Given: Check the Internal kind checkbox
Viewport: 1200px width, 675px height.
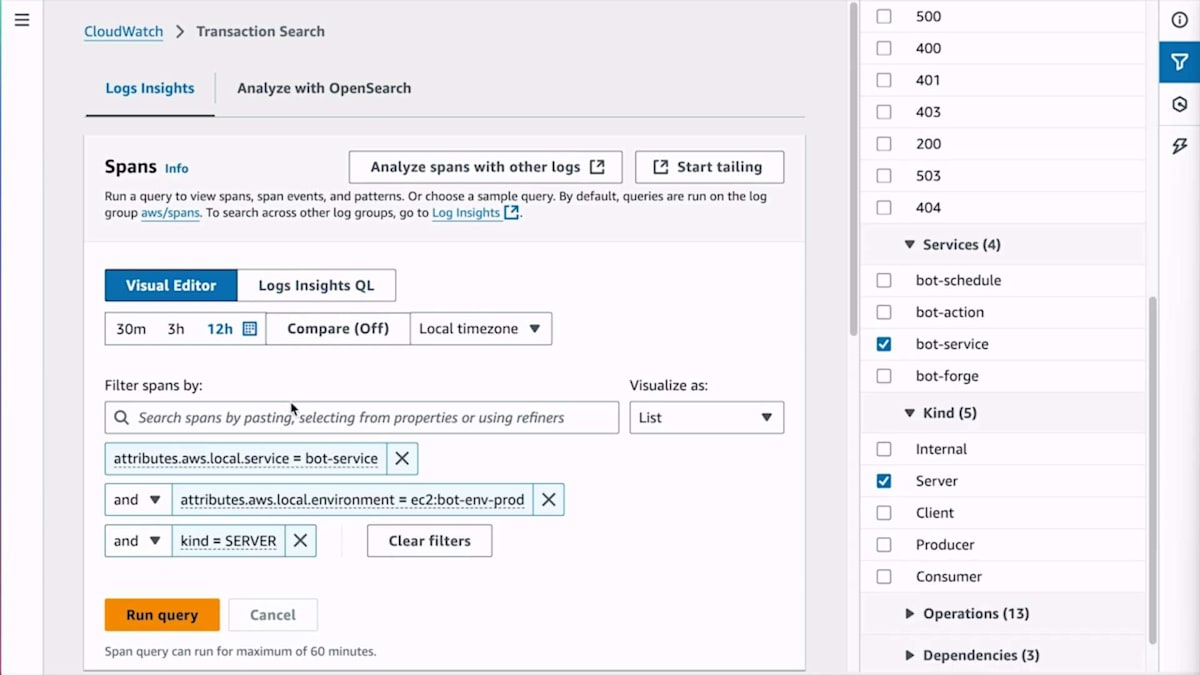Looking at the screenshot, I should 884,450.
